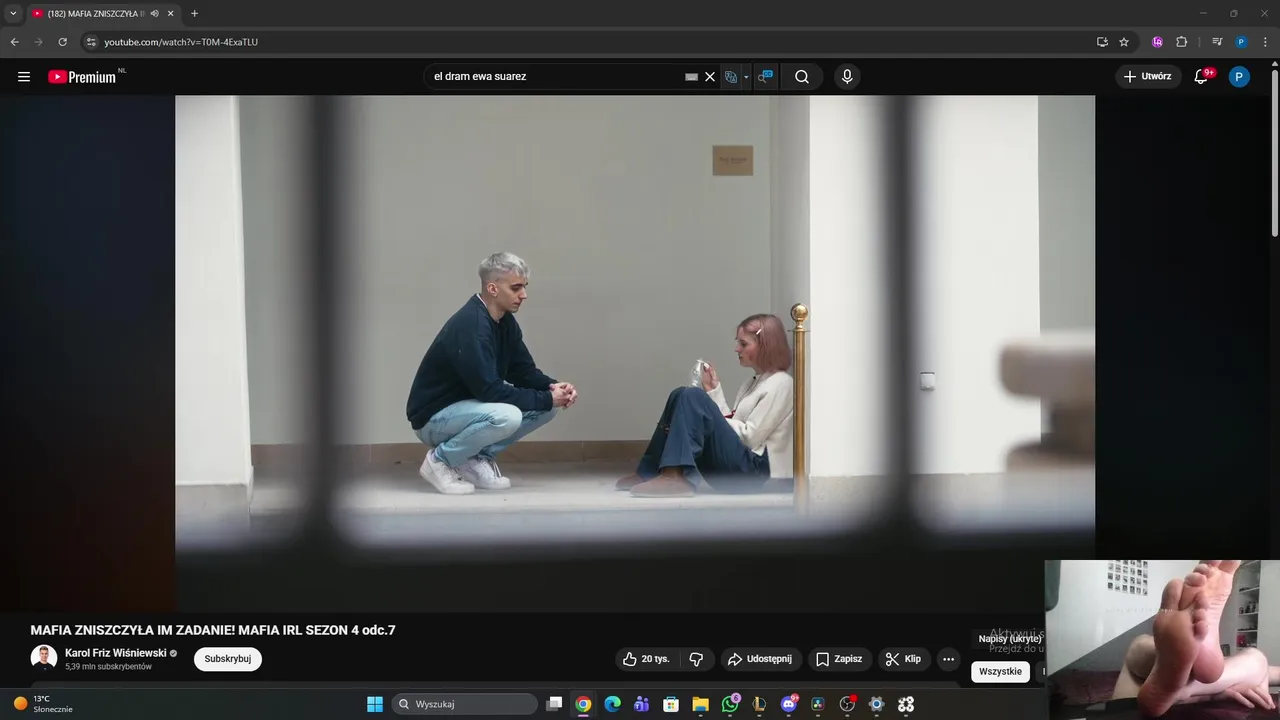Like the video (20 tys.)
Screen dimensions: 1280x720
coord(646,659)
